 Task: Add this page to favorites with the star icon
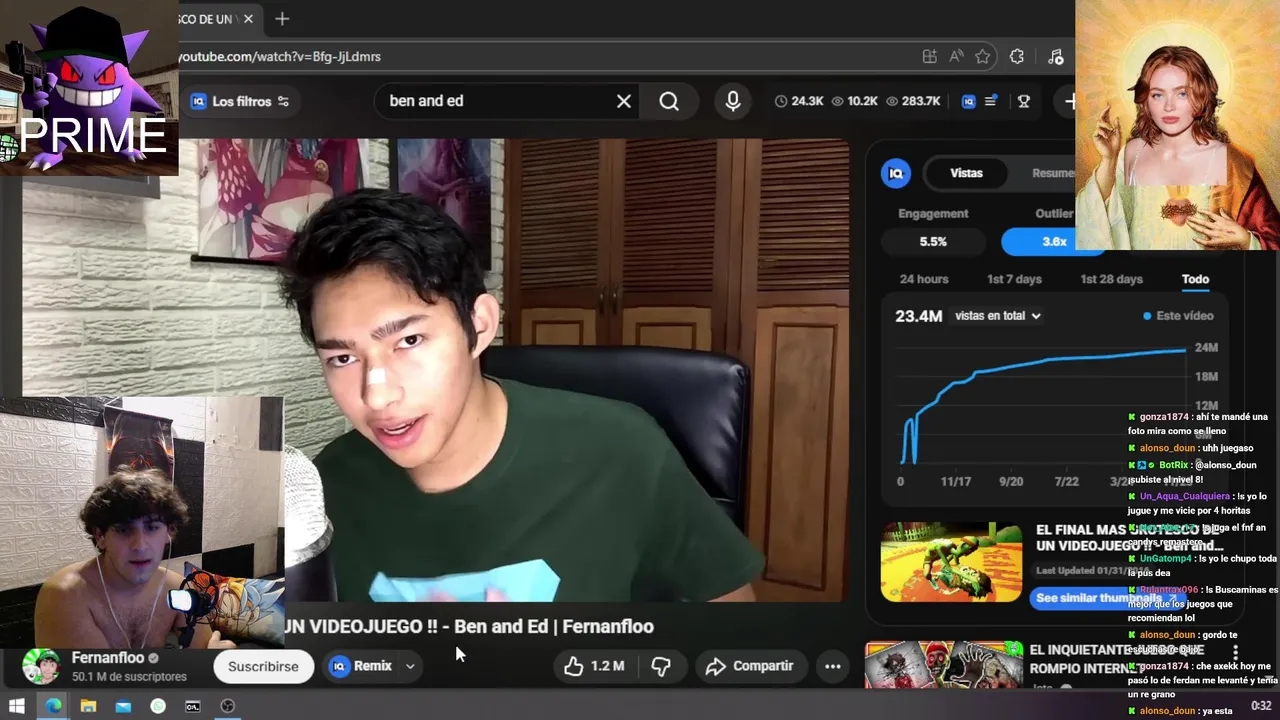coord(983,57)
